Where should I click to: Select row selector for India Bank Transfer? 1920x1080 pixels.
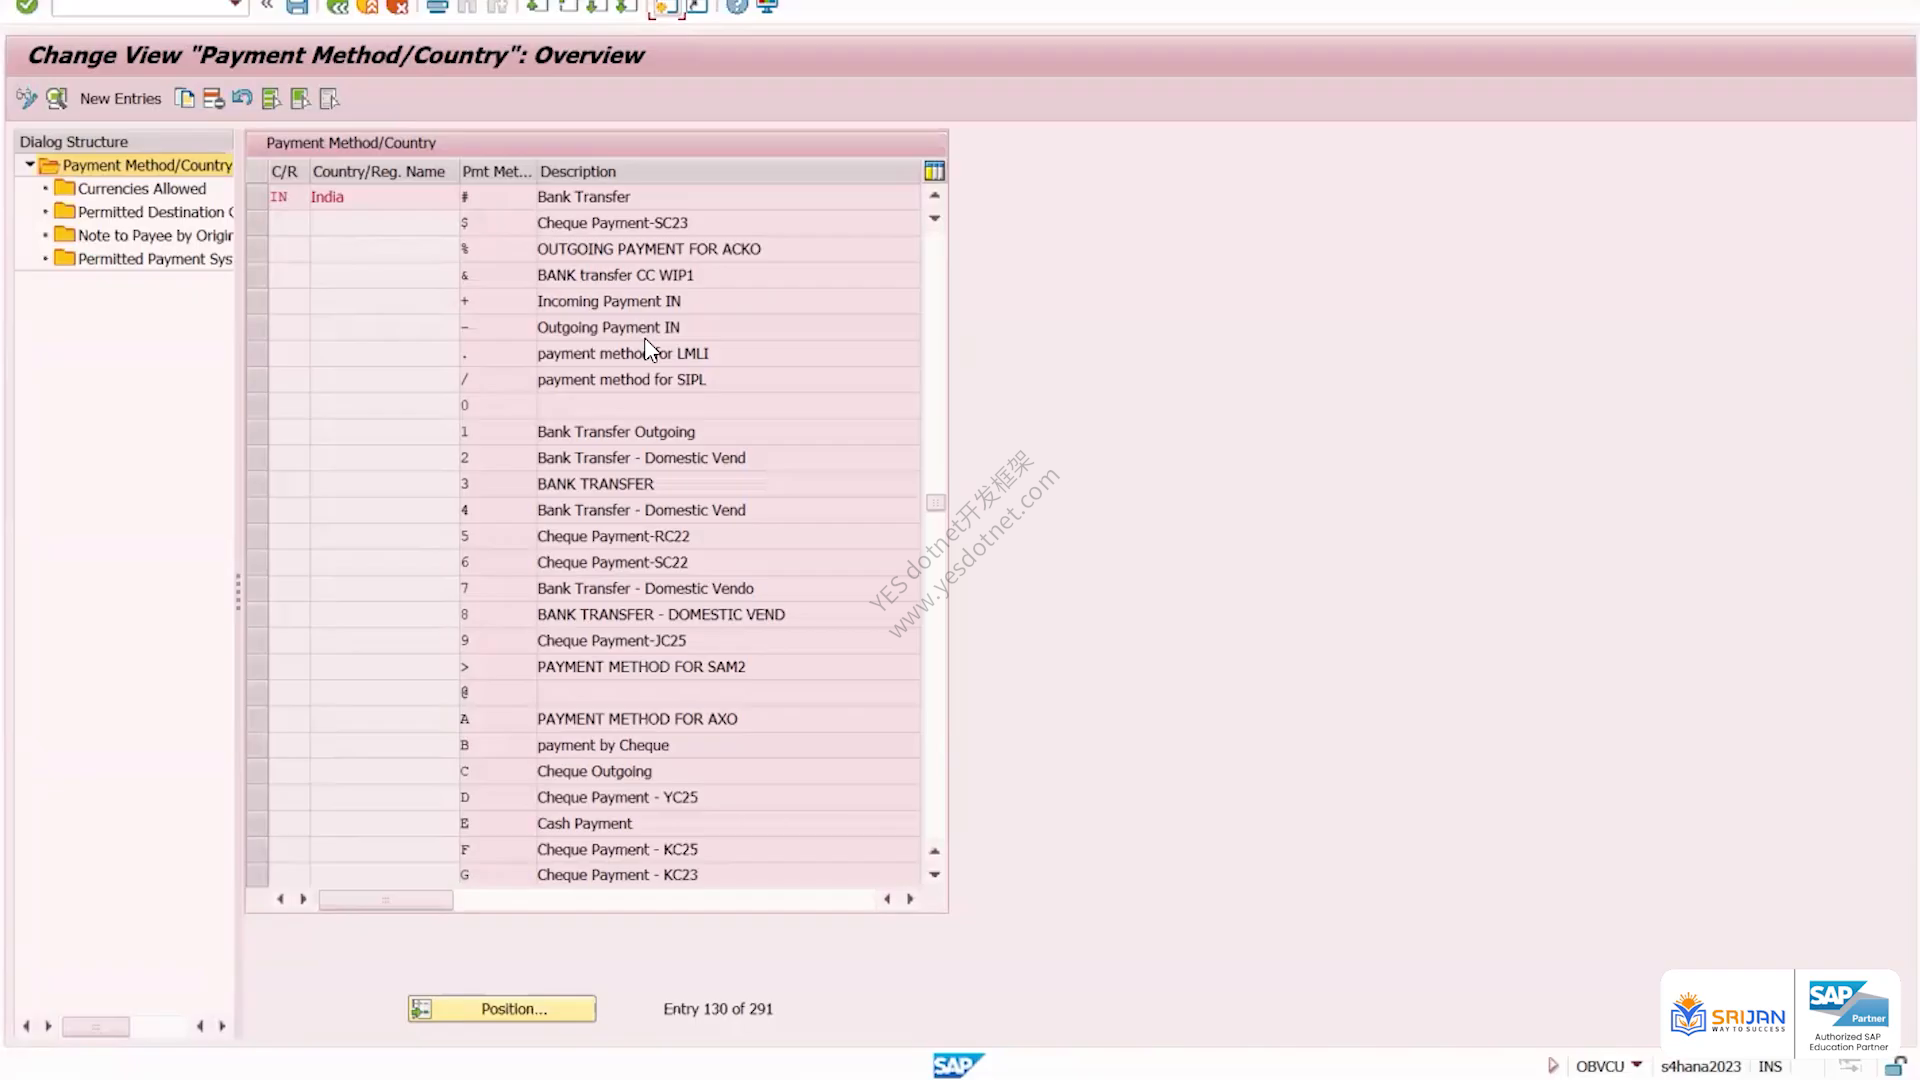(257, 197)
